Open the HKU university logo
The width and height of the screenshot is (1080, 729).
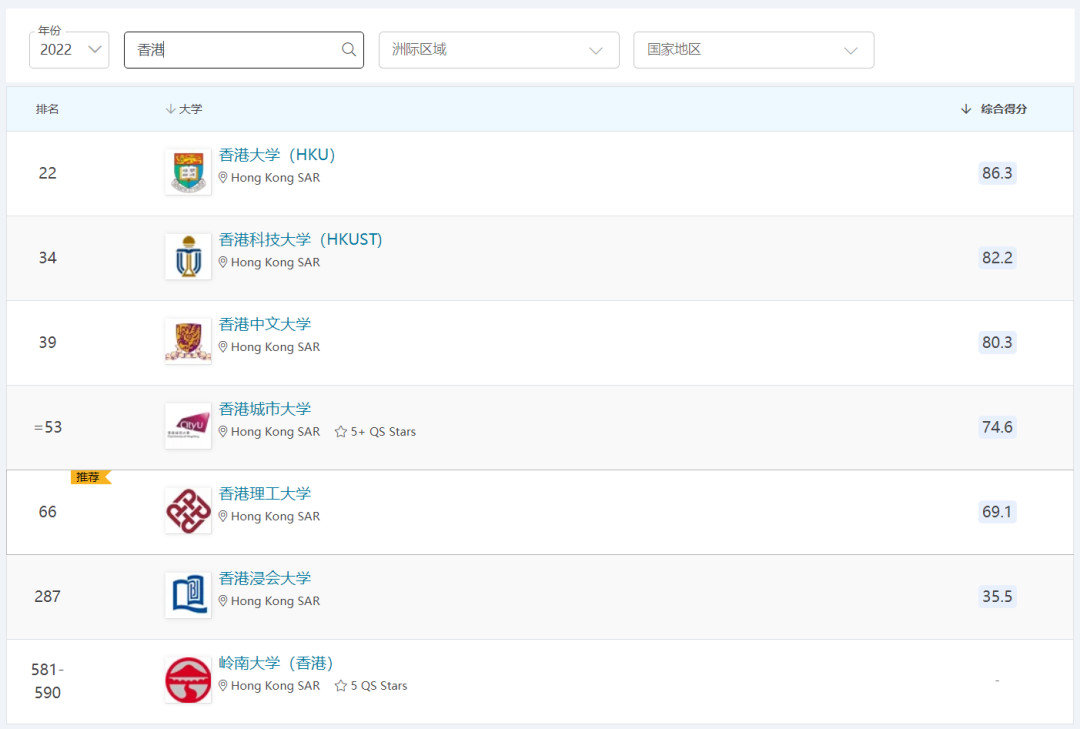click(x=188, y=172)
